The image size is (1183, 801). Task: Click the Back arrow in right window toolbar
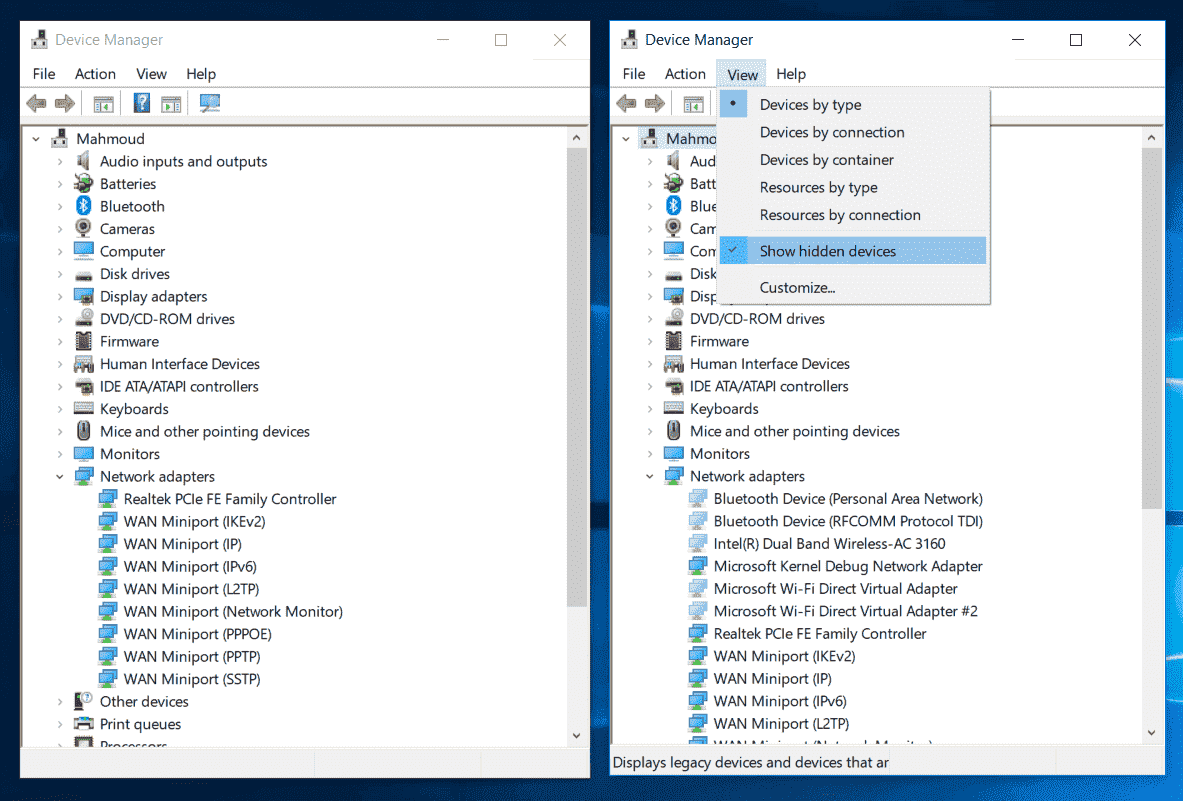(626, 103)
